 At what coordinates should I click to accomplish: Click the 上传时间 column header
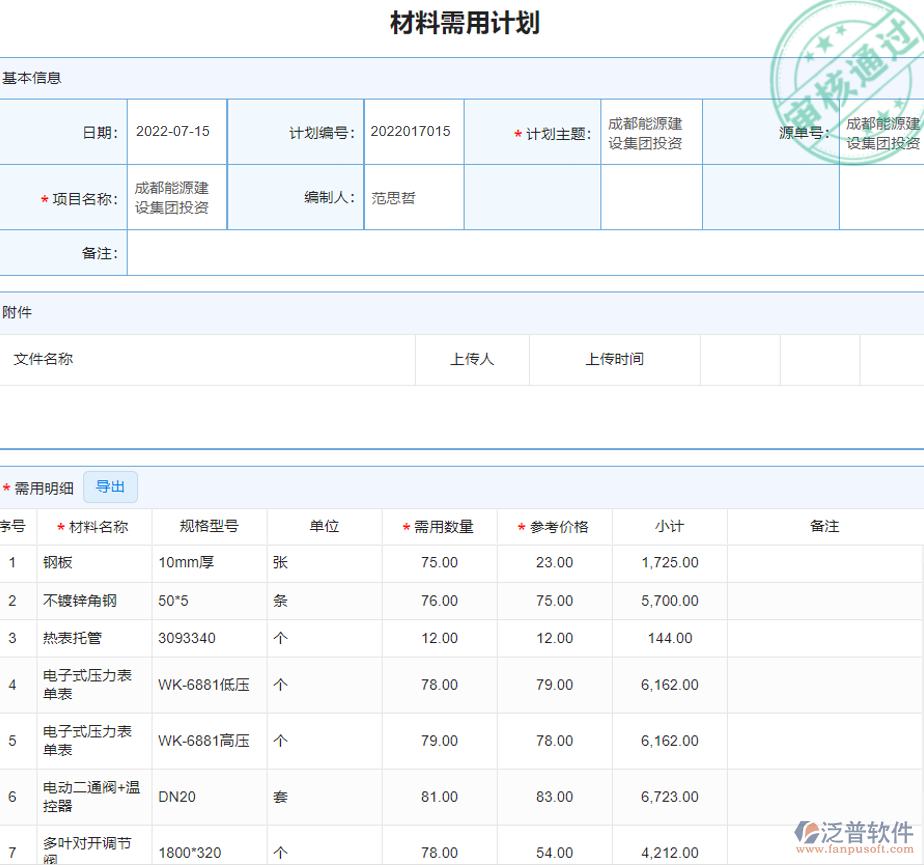(x=615, y=359)
